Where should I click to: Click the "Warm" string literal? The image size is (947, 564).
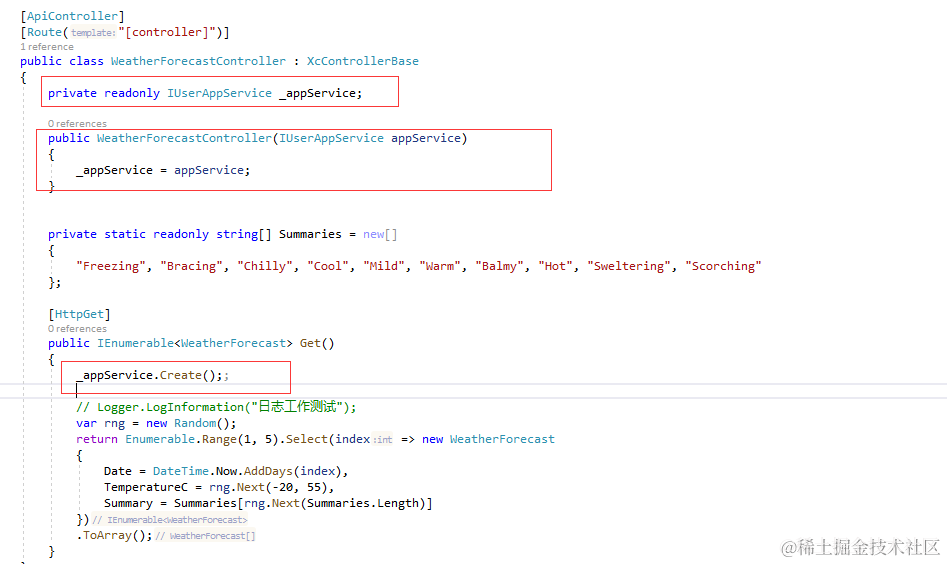(x=440, y=266)
